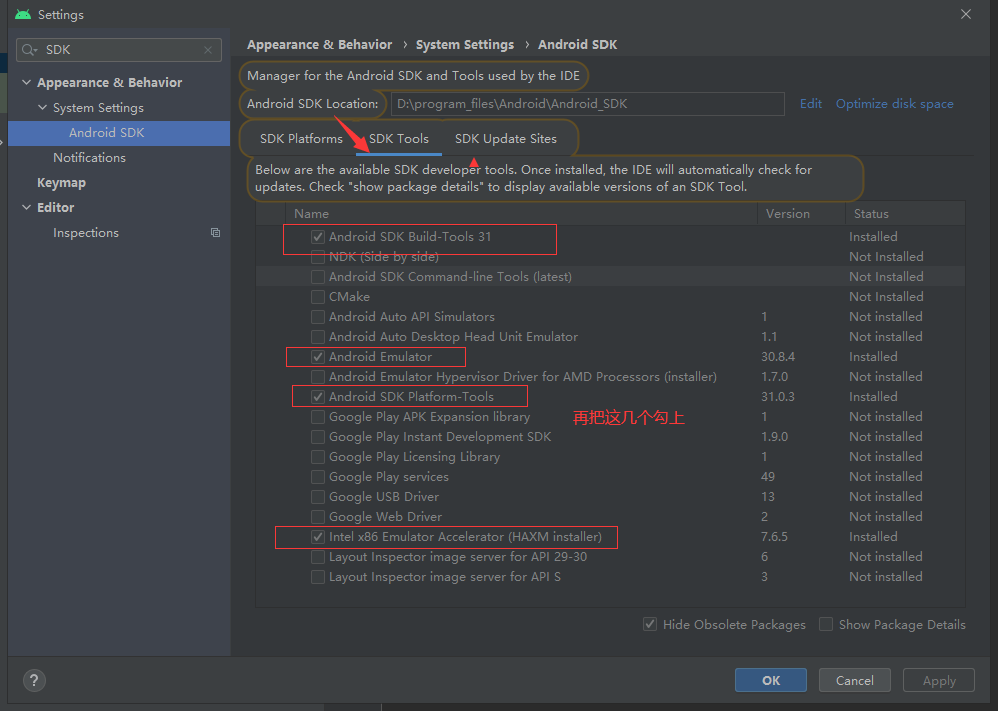998x711 pixels.
Task: Open Keymap settings page
Action: [x=61, y=183]
